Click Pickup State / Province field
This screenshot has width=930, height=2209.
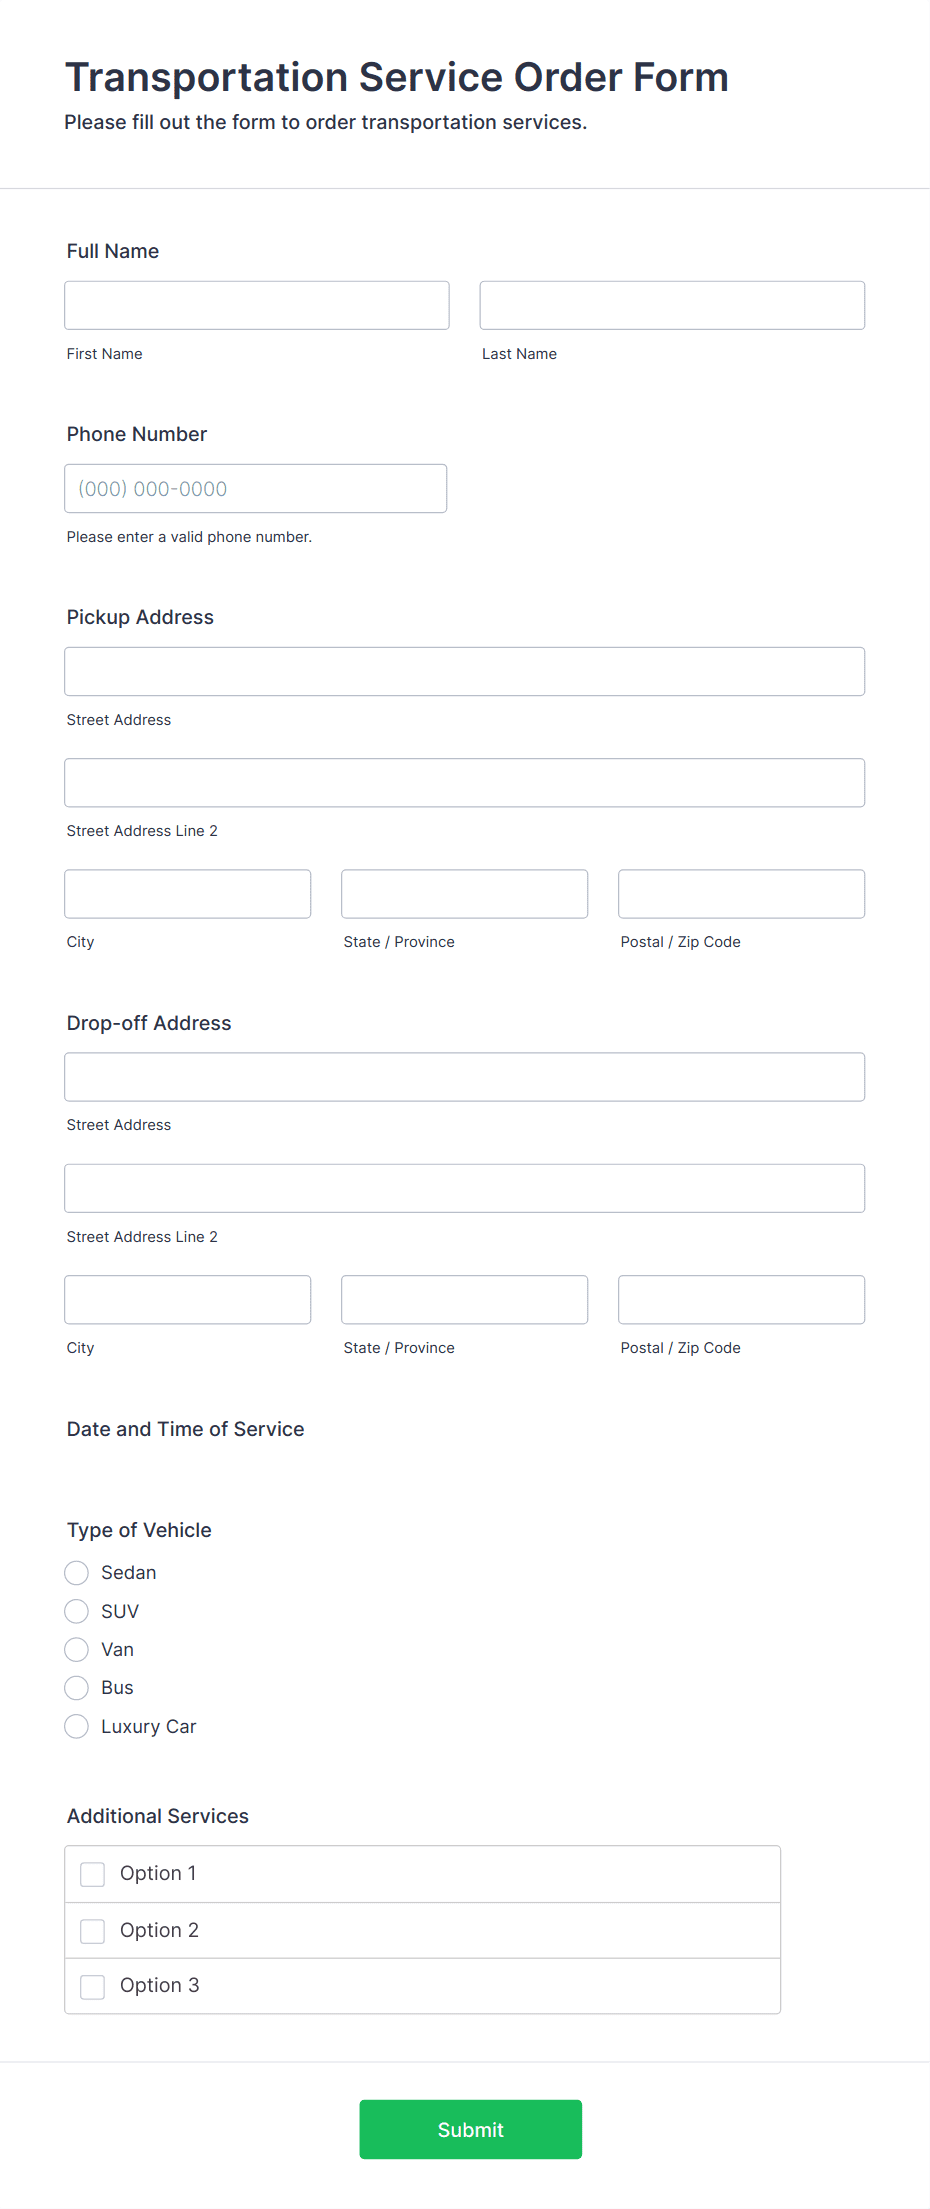pos(465,894)
